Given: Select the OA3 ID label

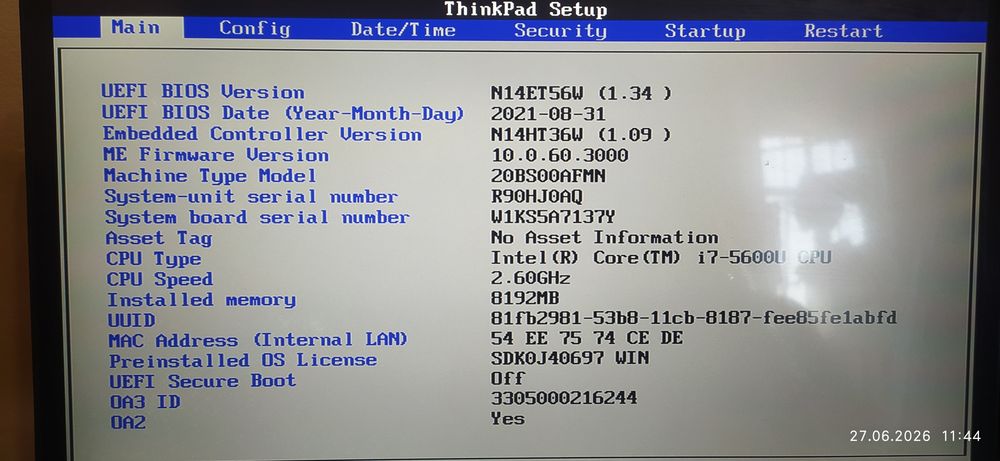Looking at the screenshot, I should 145,402.
